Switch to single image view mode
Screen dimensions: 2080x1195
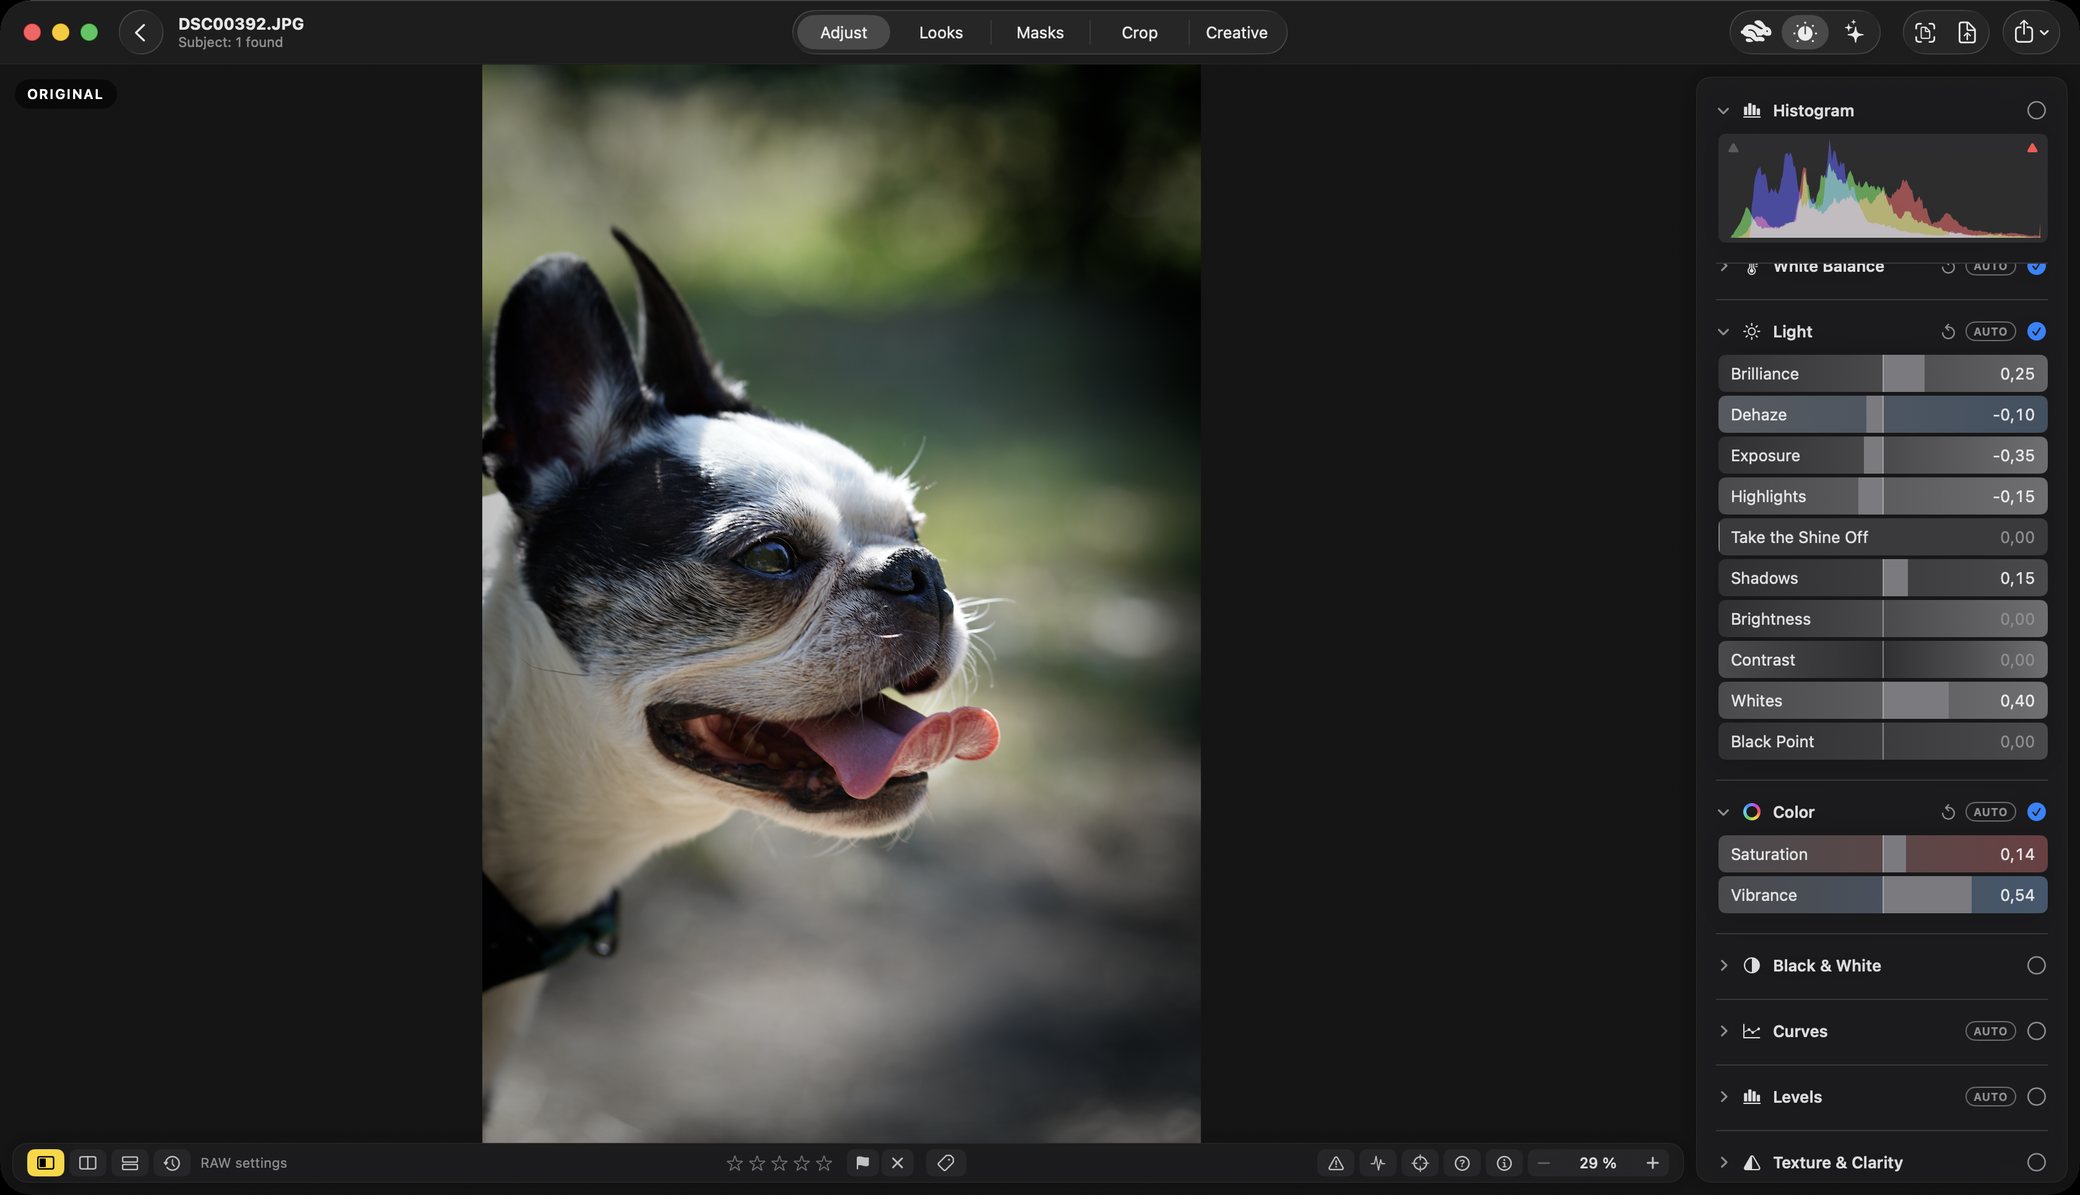click(45, 1163)
